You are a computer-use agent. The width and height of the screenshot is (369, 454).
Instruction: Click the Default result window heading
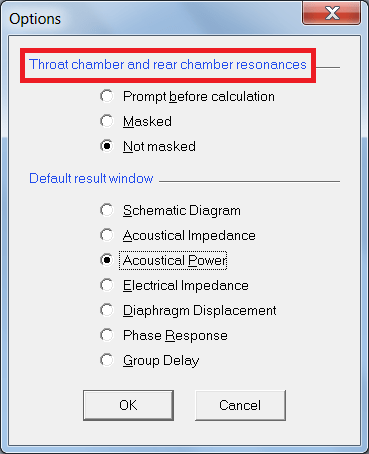click(91, 178)
